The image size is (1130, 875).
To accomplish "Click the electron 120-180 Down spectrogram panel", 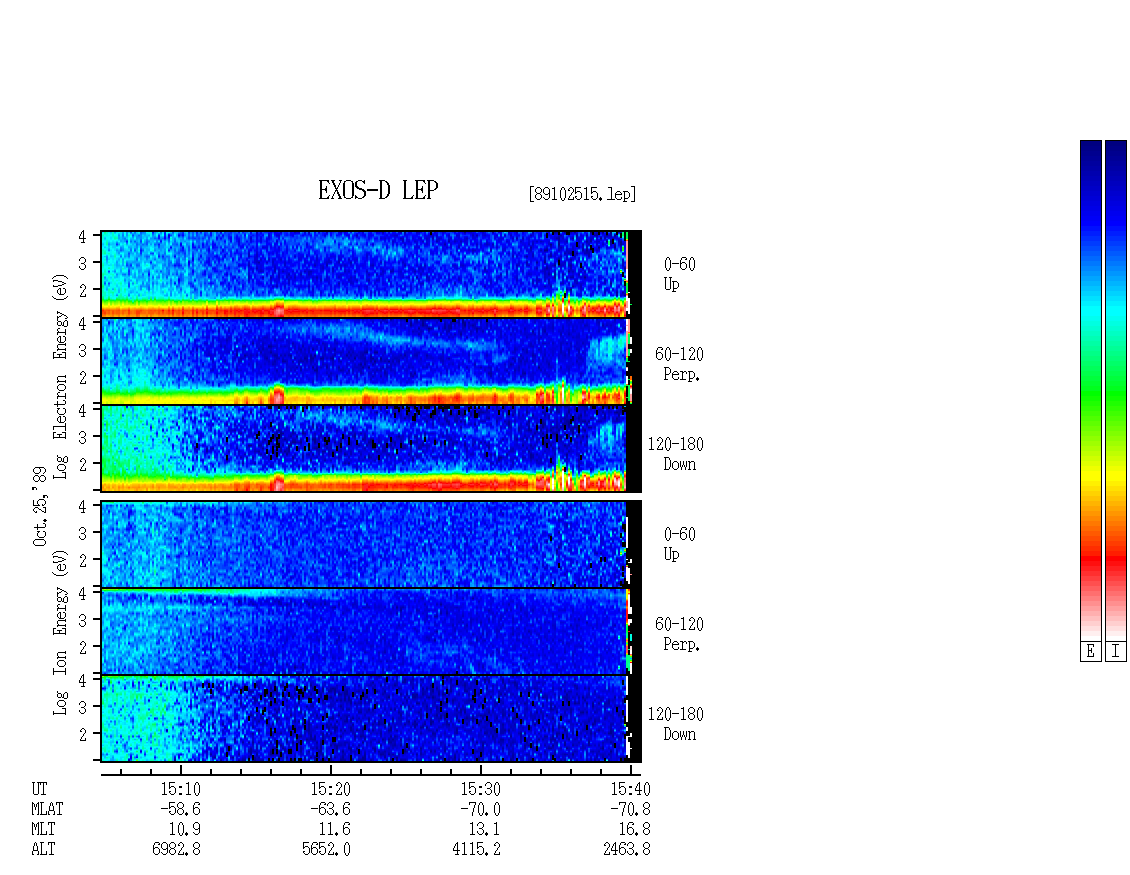I will [x=370, y=448].
